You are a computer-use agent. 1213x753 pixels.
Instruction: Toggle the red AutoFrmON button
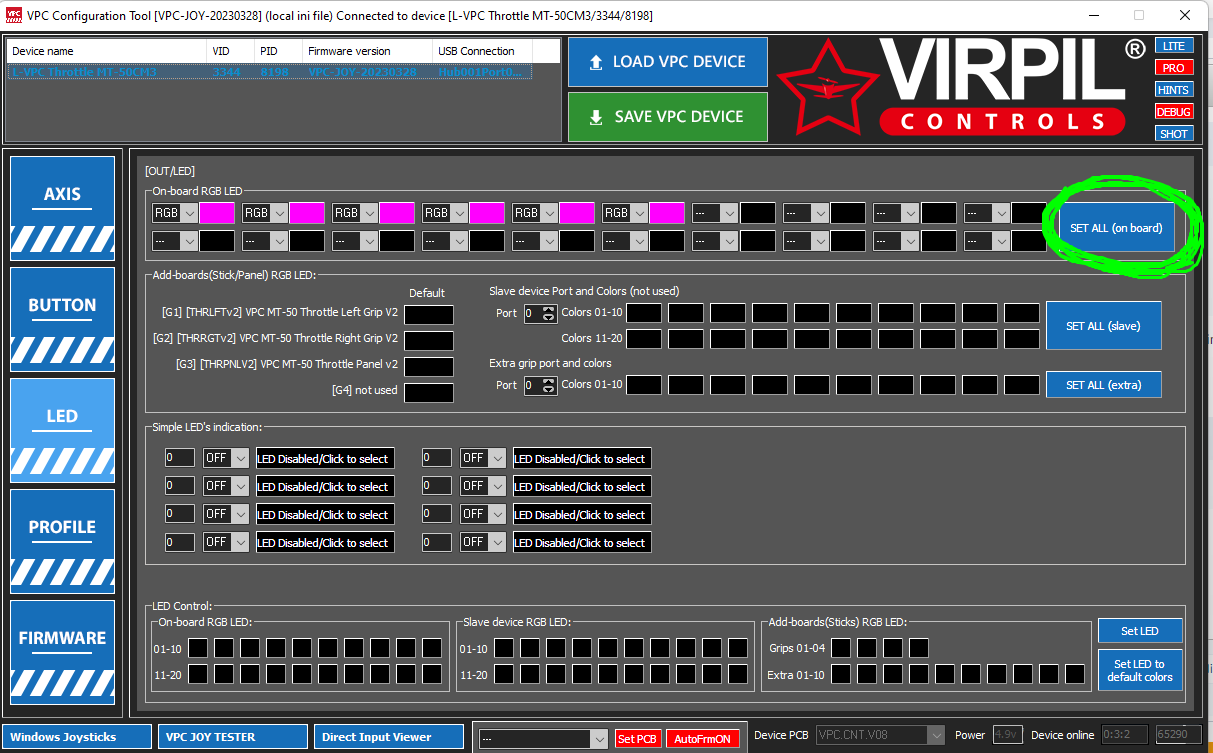pyautogui.click(x=702, y=739)
